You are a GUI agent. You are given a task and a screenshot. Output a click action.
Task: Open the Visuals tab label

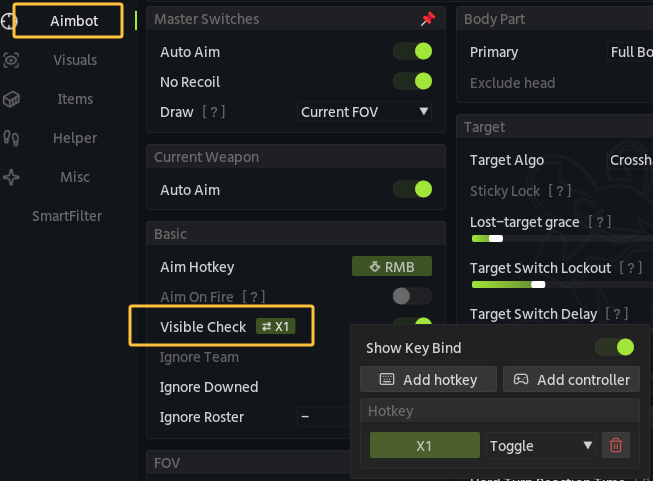click(75, 60)
